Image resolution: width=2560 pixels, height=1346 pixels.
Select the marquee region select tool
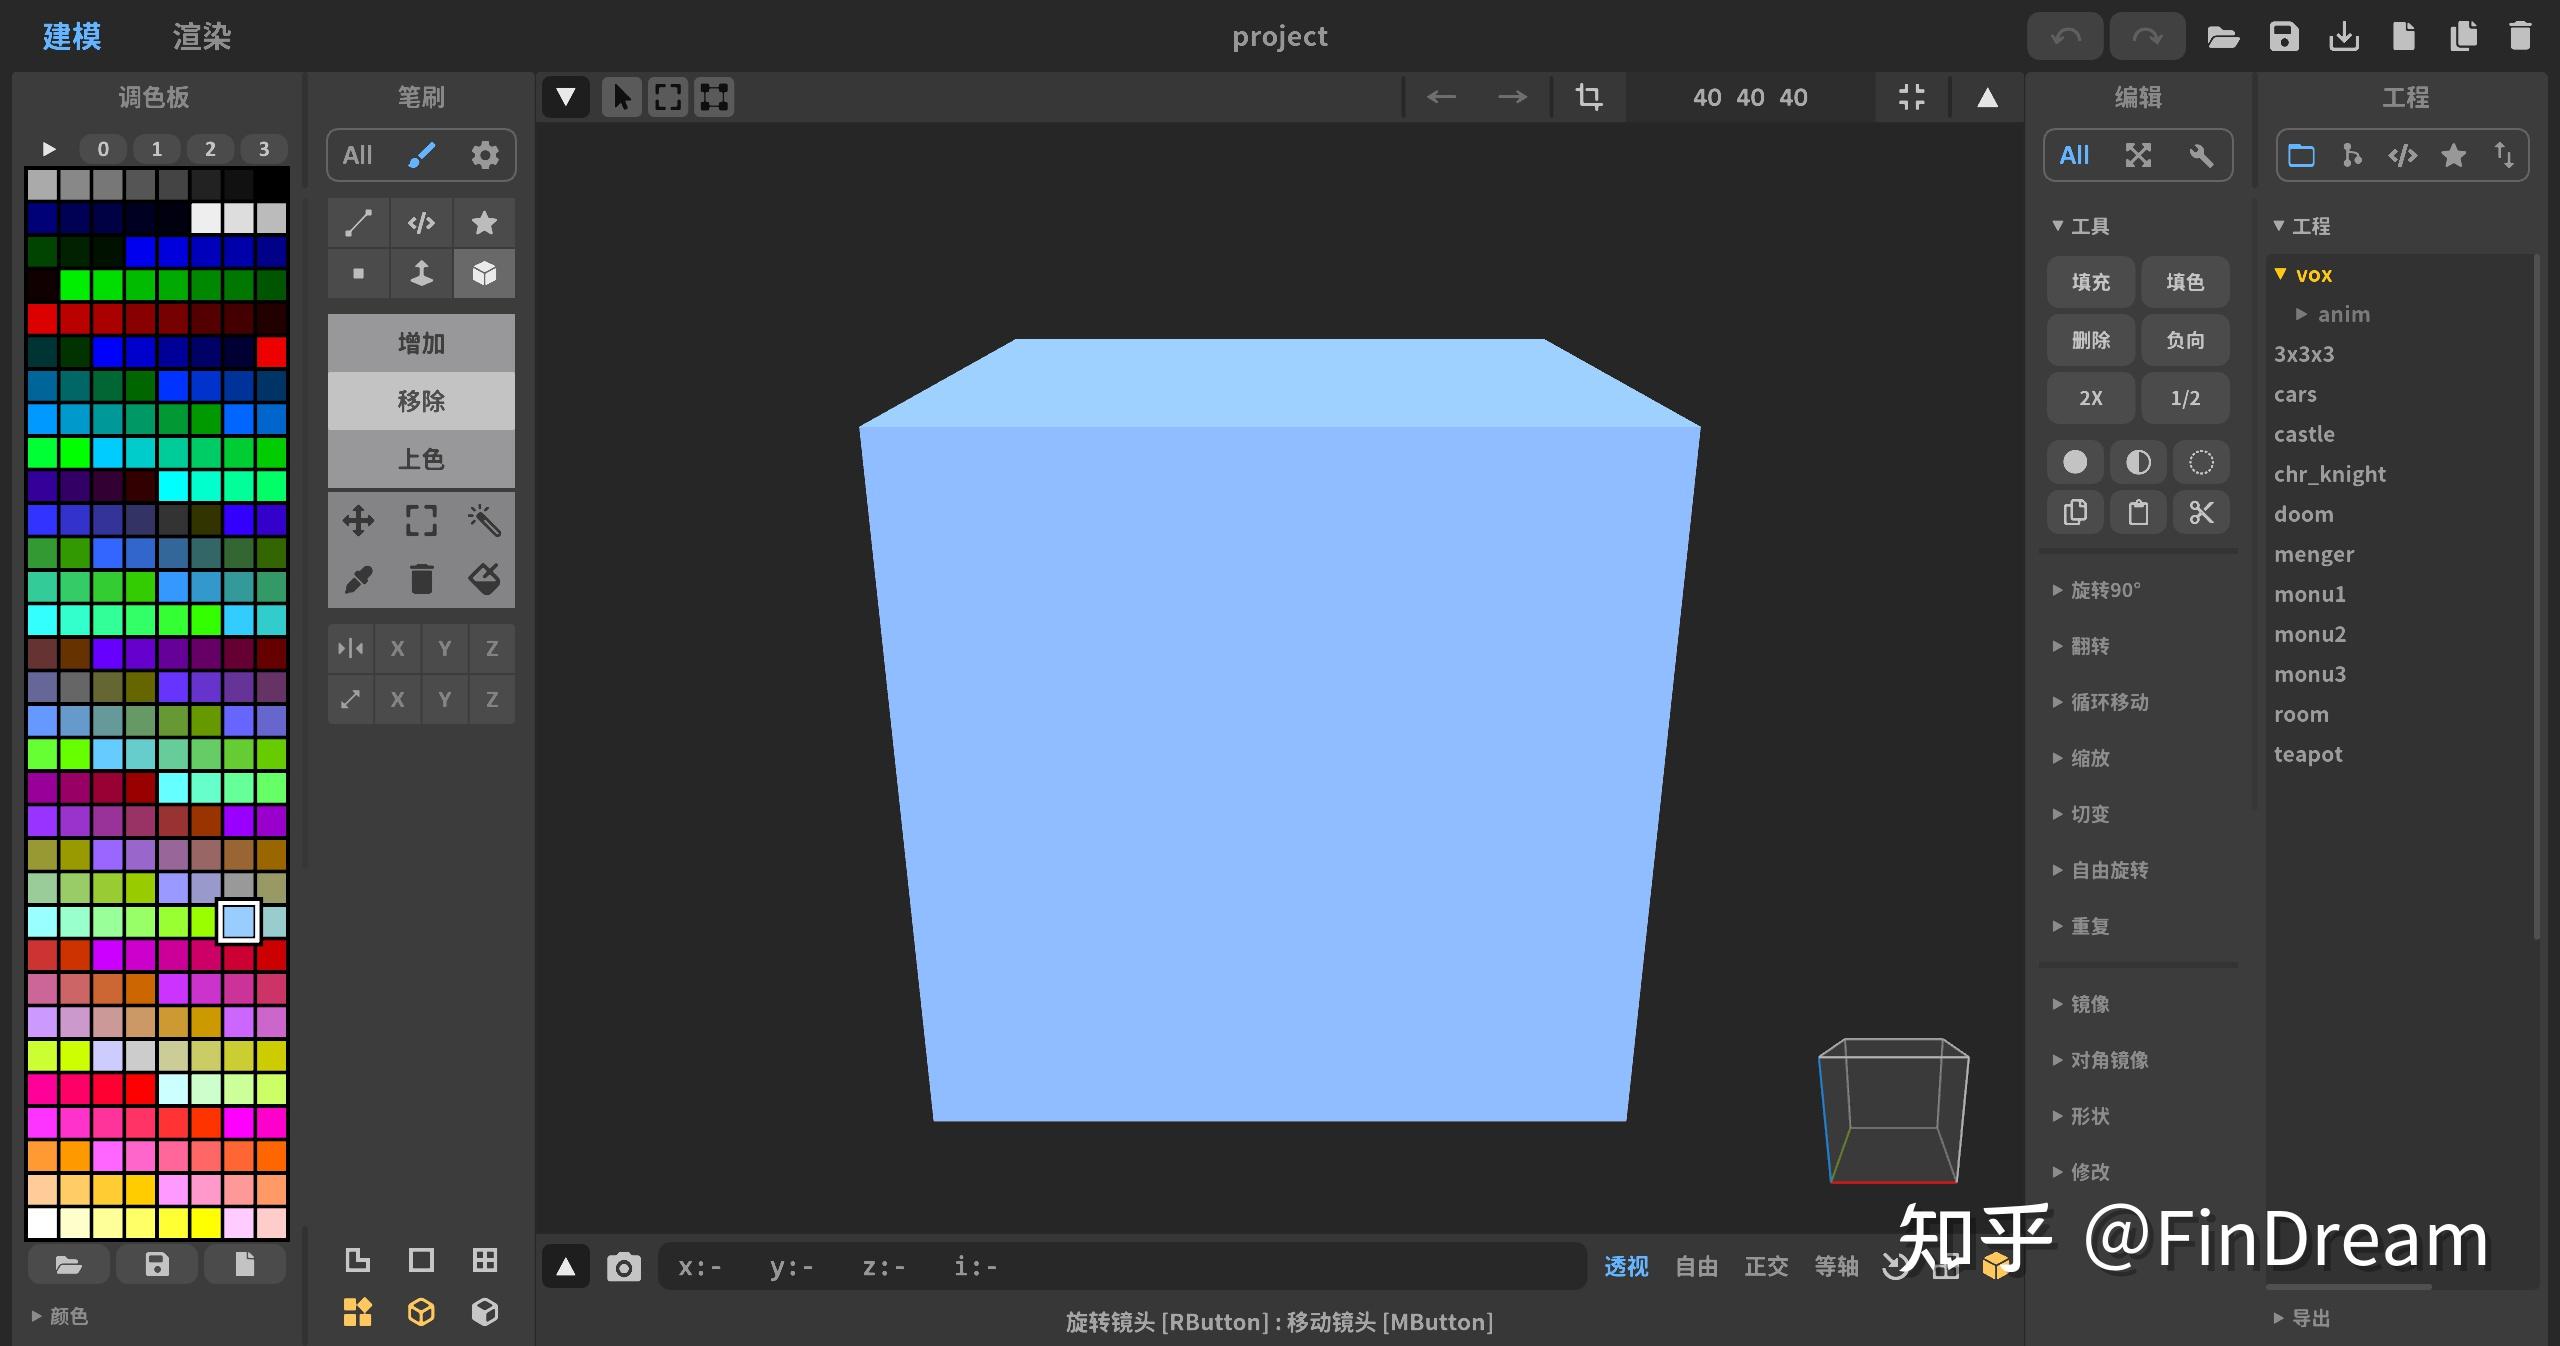[421, 520]
